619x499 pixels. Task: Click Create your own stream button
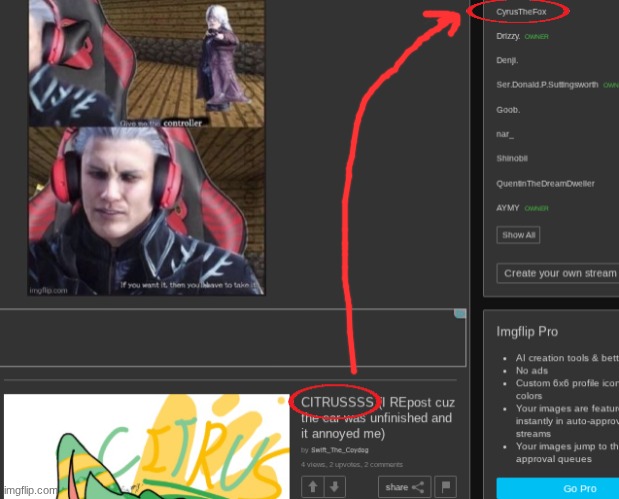coord(558,273)
